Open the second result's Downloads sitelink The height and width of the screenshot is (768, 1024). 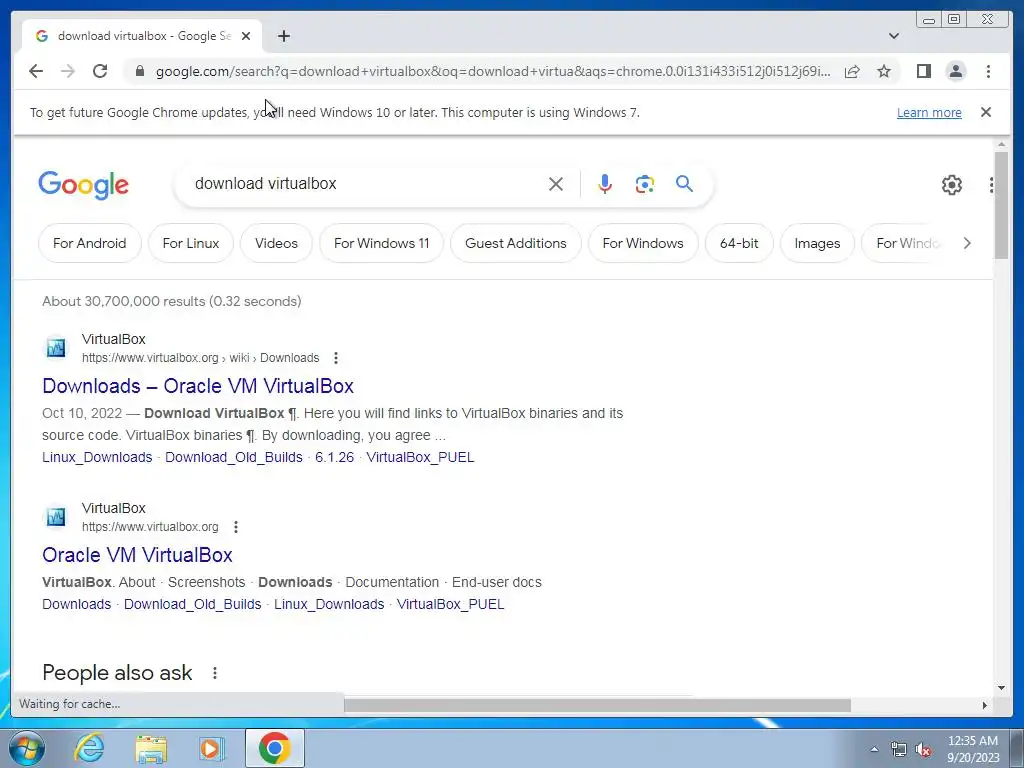pos(76,604)
